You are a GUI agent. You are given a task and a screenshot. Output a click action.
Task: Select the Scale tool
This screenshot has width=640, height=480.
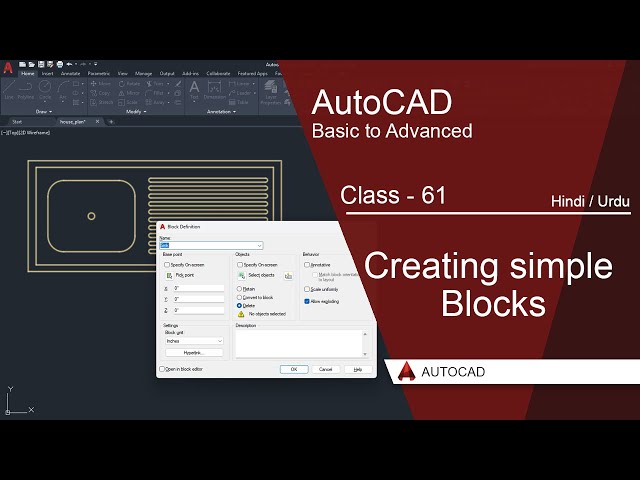(x=128, y=102)
